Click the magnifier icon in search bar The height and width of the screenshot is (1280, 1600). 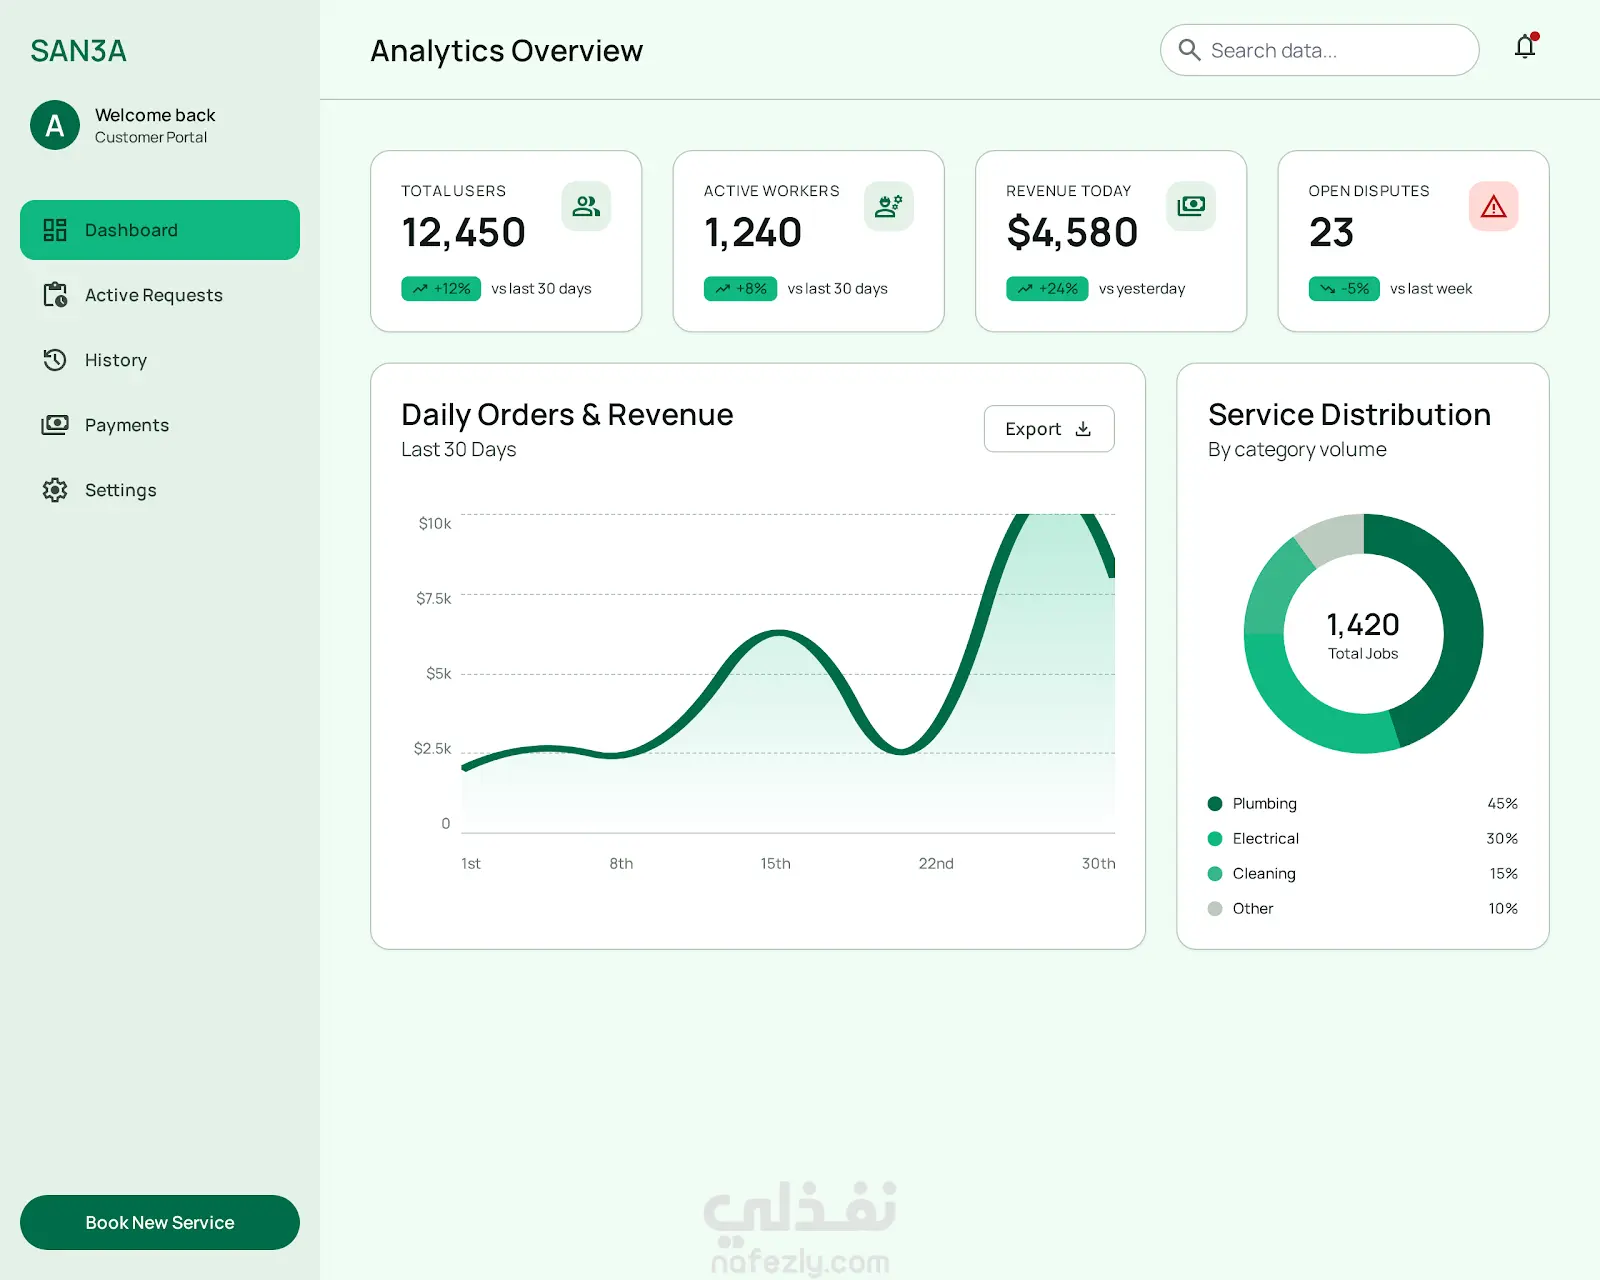[1189, 50]
